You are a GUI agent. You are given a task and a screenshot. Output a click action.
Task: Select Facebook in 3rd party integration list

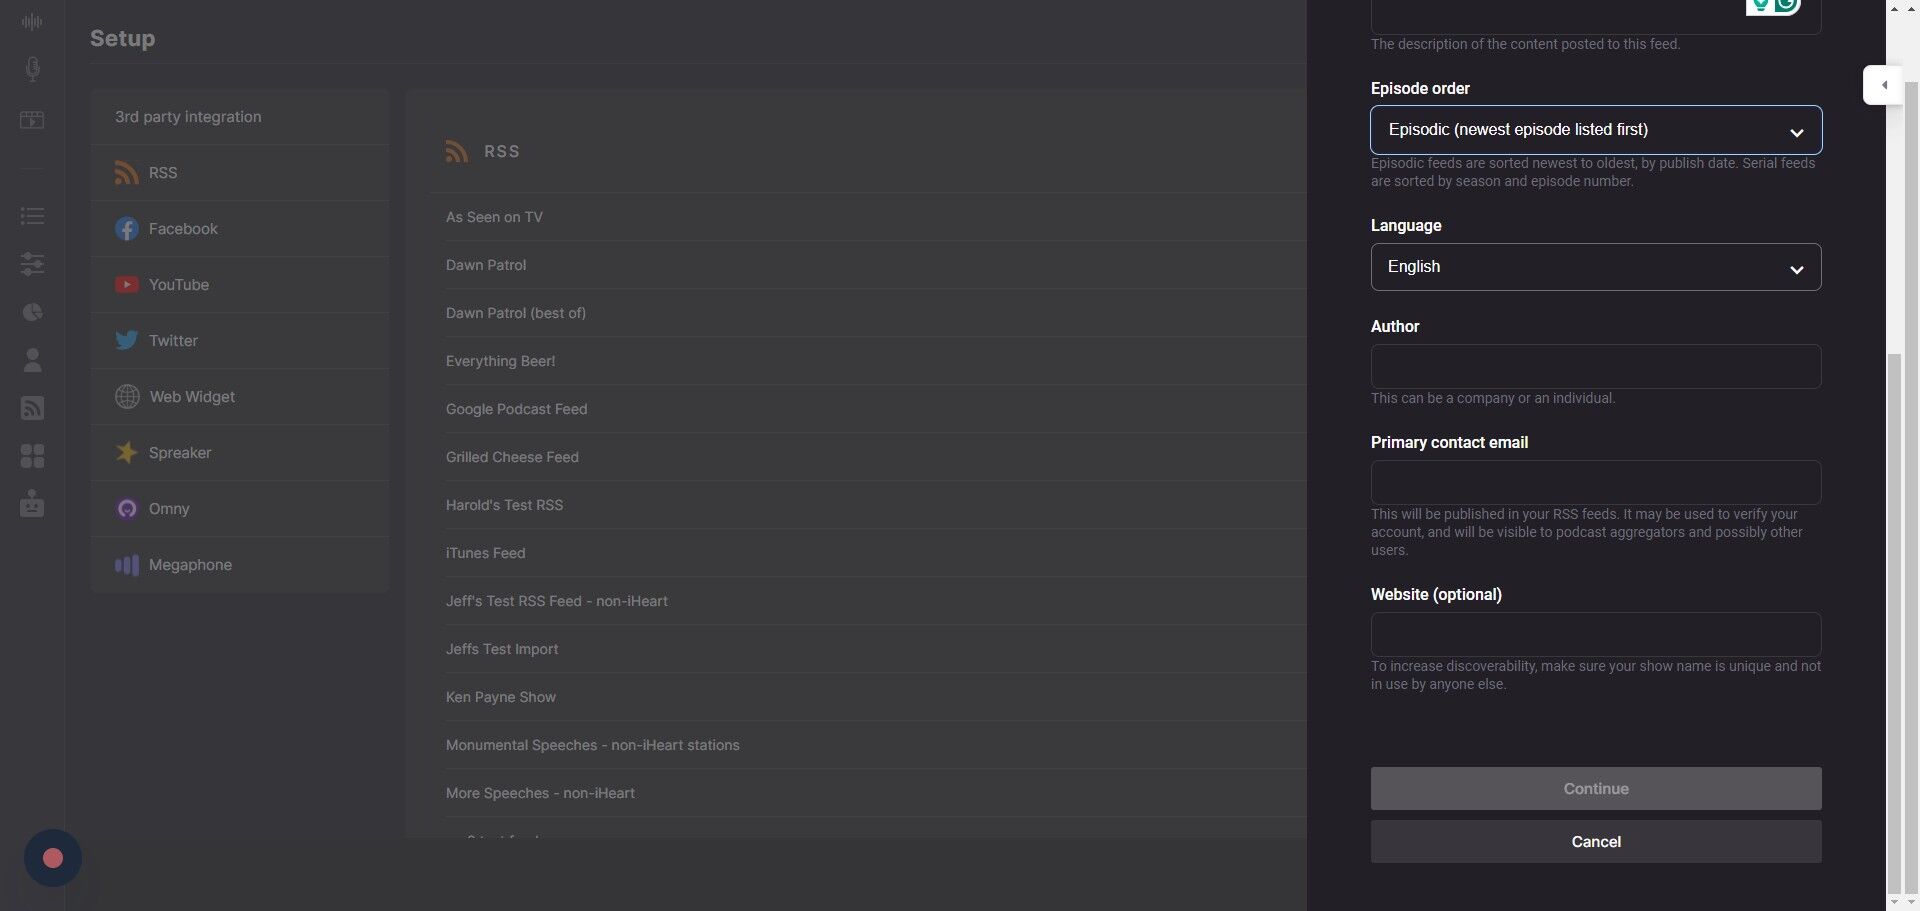(x=183, y=229)
